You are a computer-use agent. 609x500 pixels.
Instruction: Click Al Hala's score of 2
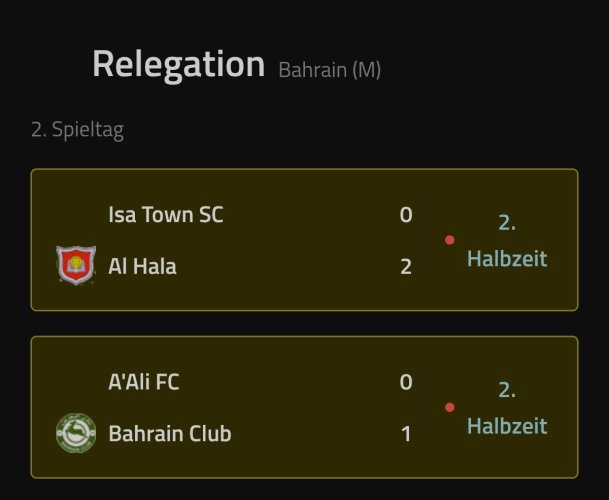[x=406, y=267]
